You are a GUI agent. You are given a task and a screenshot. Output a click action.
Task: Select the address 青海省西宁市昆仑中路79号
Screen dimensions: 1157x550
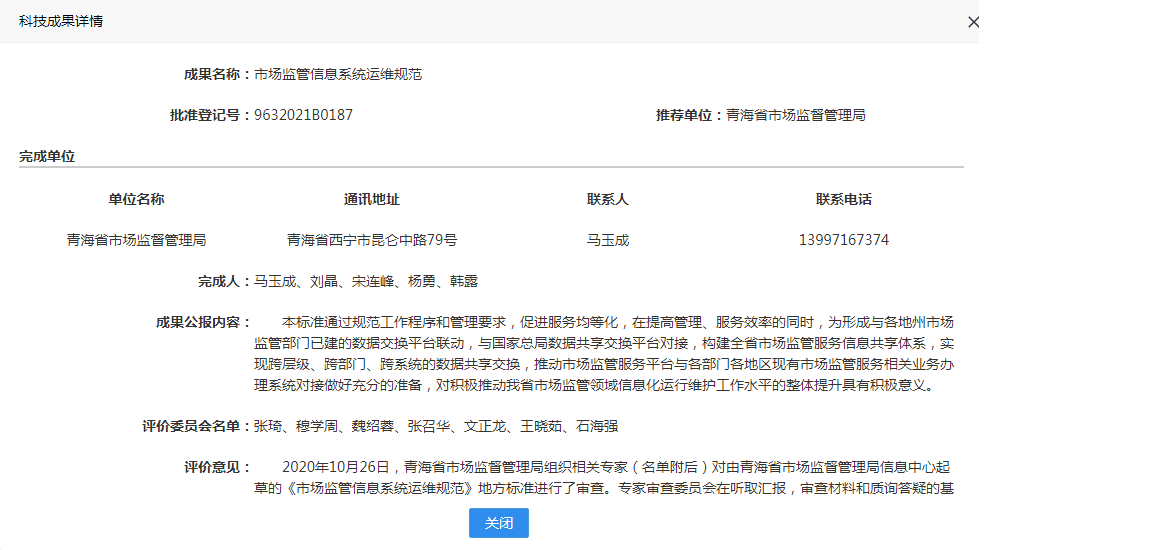tap(371, 240)
